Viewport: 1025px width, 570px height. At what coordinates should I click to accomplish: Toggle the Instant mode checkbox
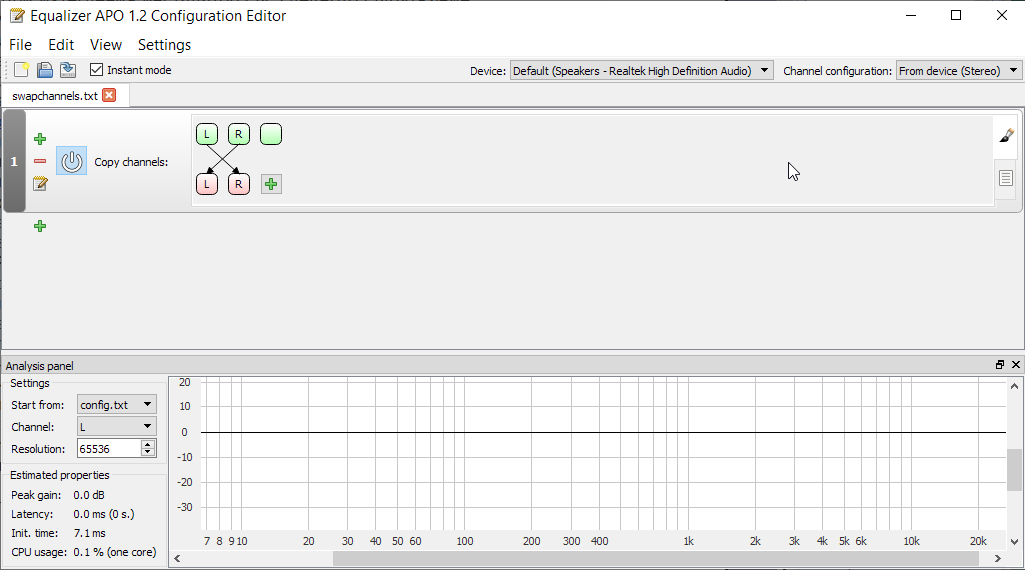pyautogui.click(x=97, y=69)
